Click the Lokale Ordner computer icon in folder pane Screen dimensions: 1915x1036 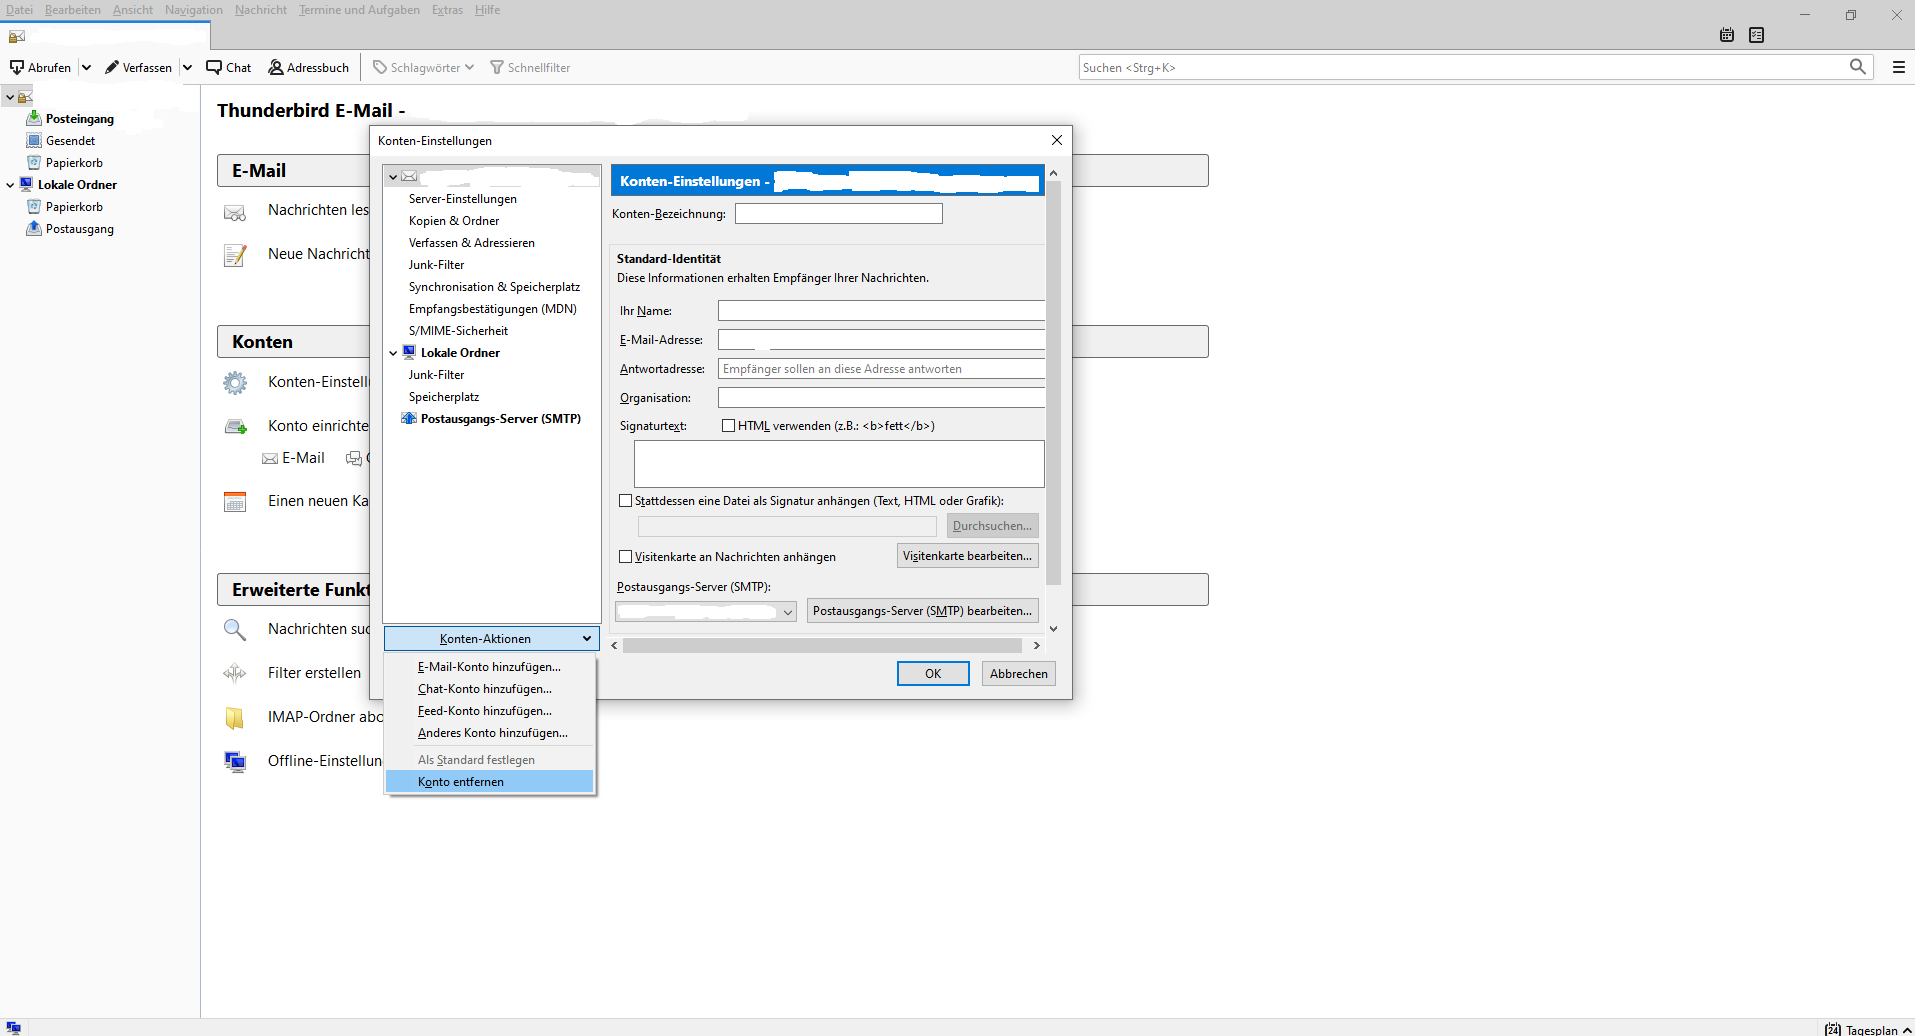tap(26, 184)
